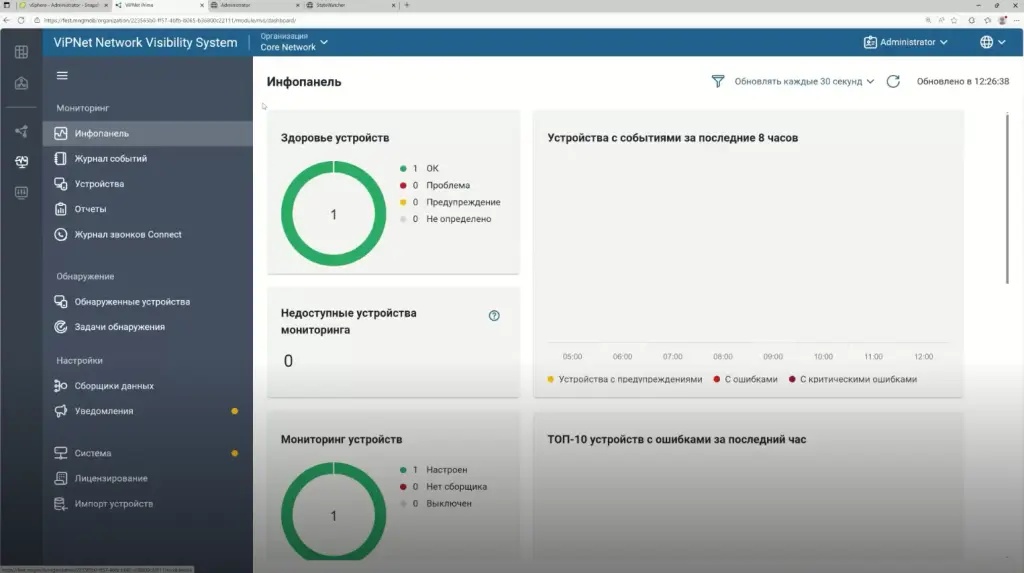
Task: Toggle OK legend item in Здоровье устройств
Action: [x=419, y=169]
